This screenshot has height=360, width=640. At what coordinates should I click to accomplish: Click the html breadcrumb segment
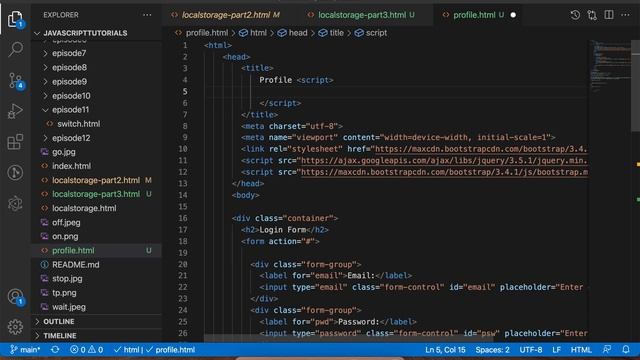[x=253, y=33]
